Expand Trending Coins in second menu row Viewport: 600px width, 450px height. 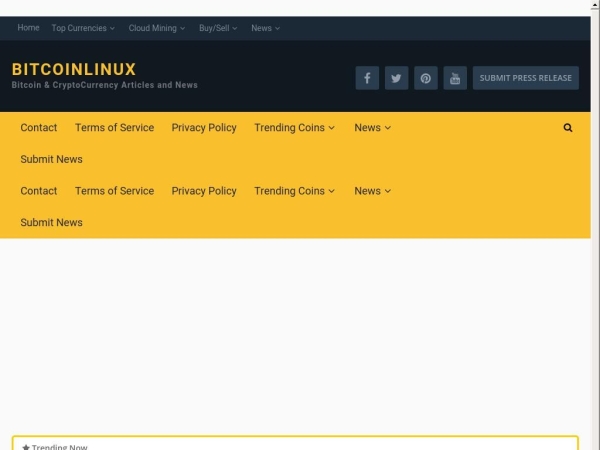[295, 191]
